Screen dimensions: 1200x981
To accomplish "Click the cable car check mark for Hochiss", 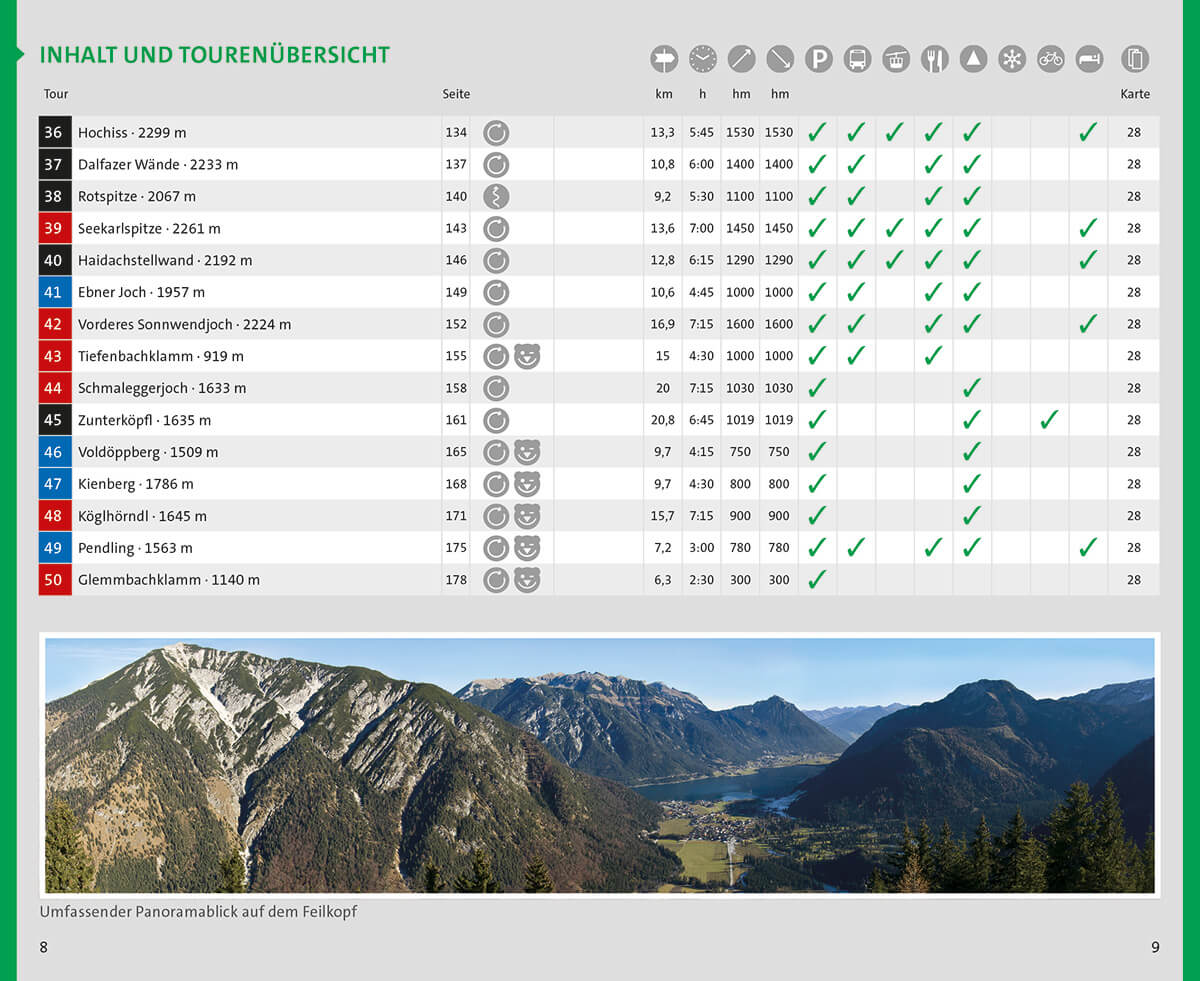I will 895,132.
